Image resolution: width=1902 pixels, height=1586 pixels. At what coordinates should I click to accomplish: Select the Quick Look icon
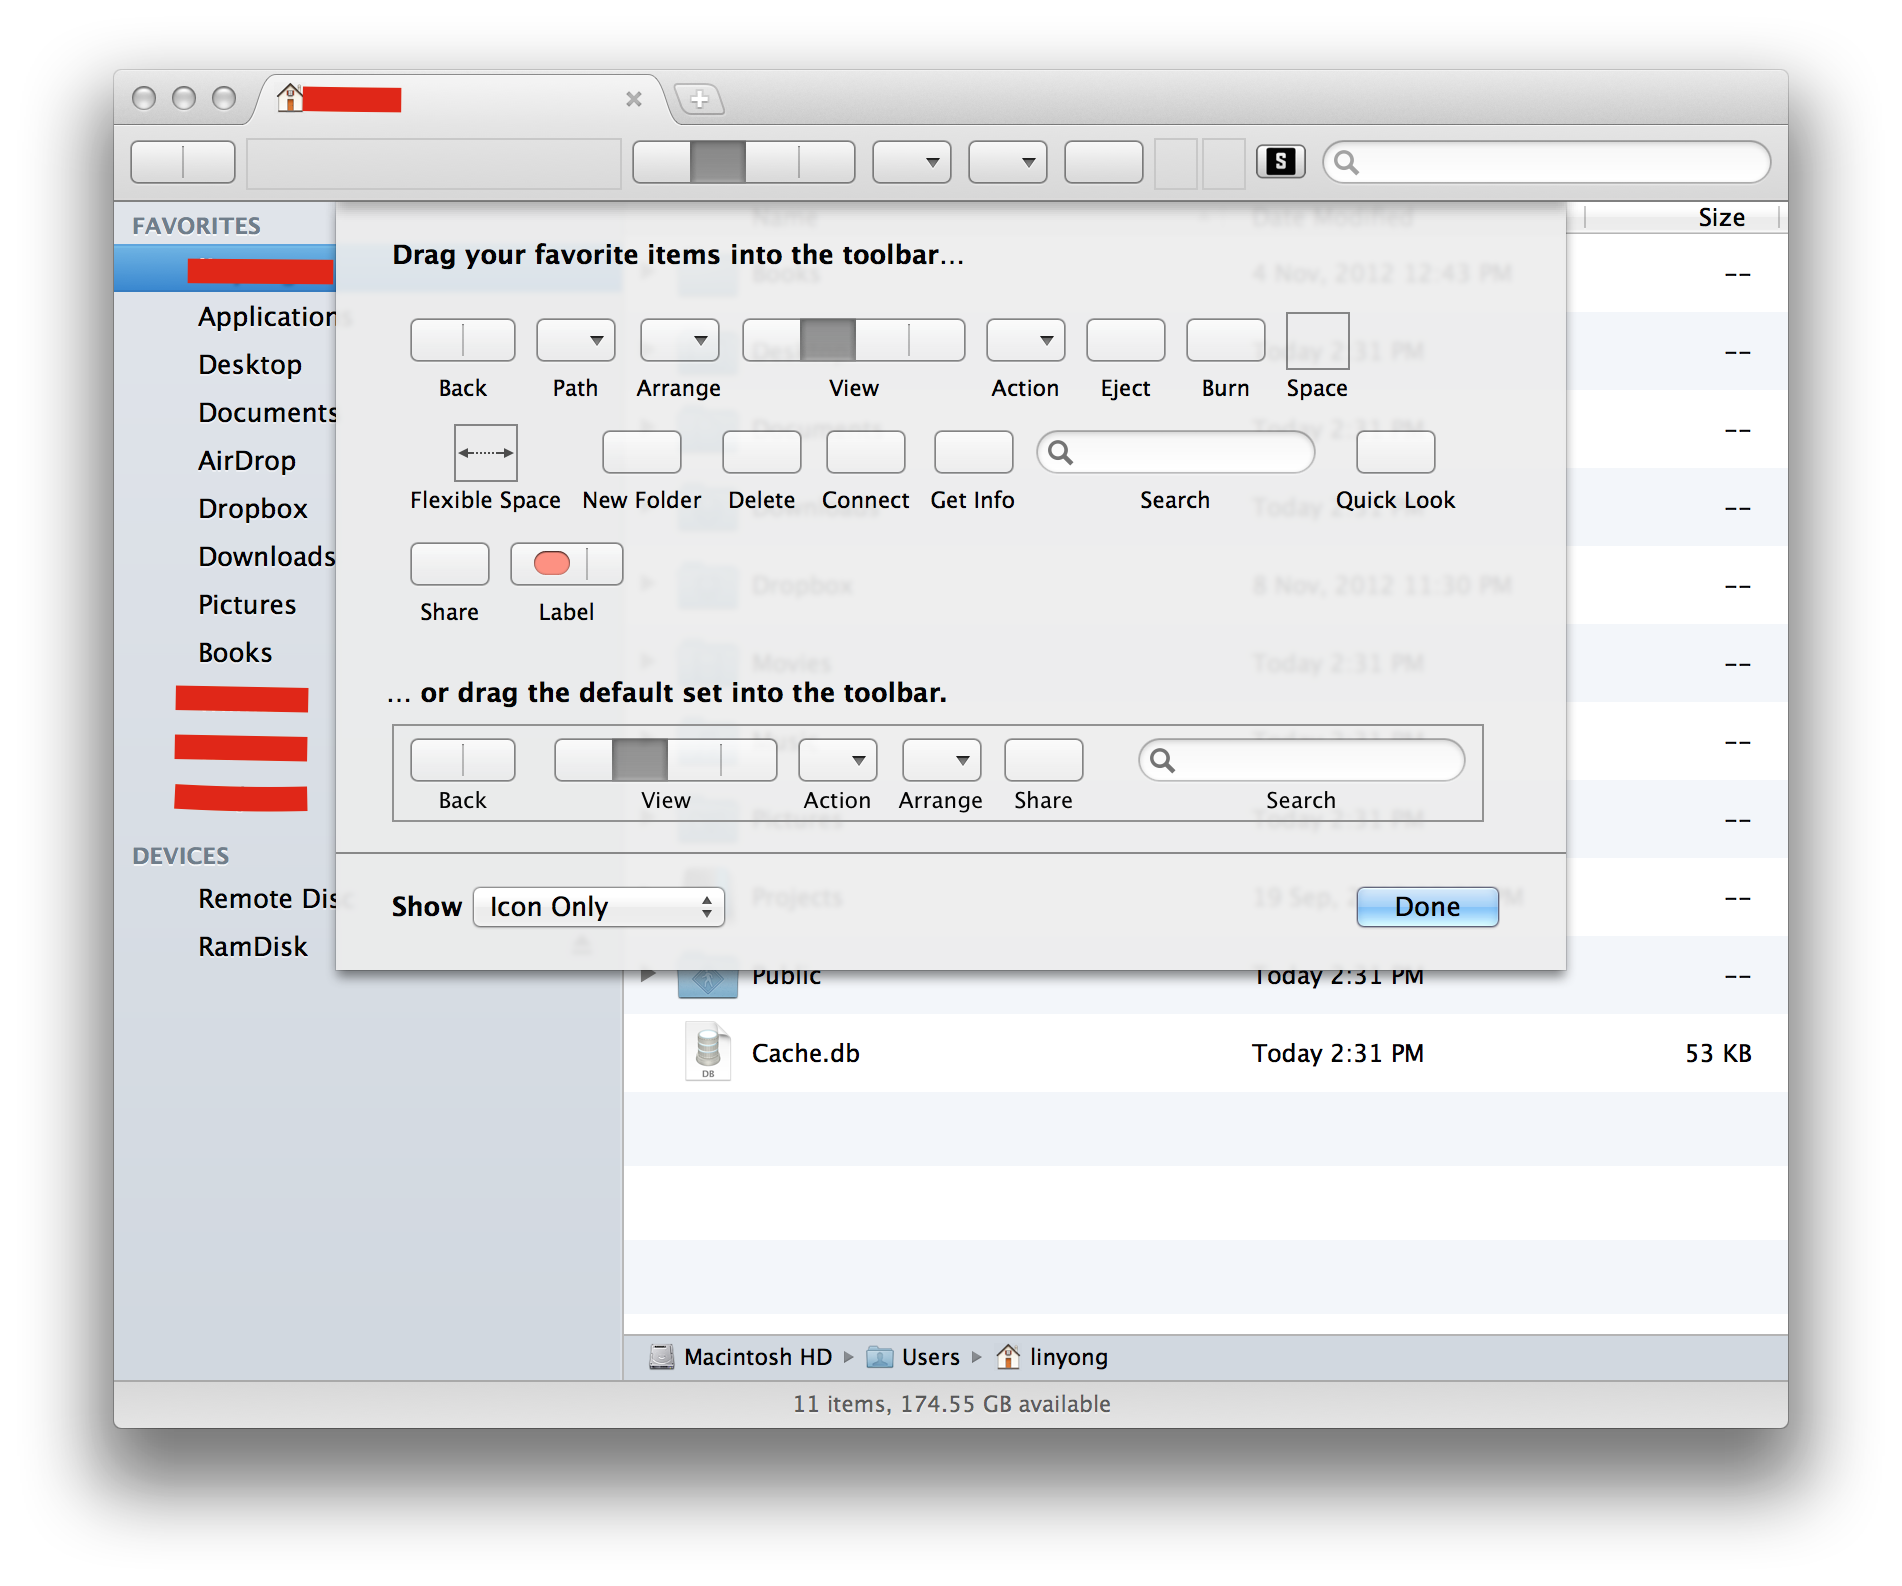click(1394, 452)
